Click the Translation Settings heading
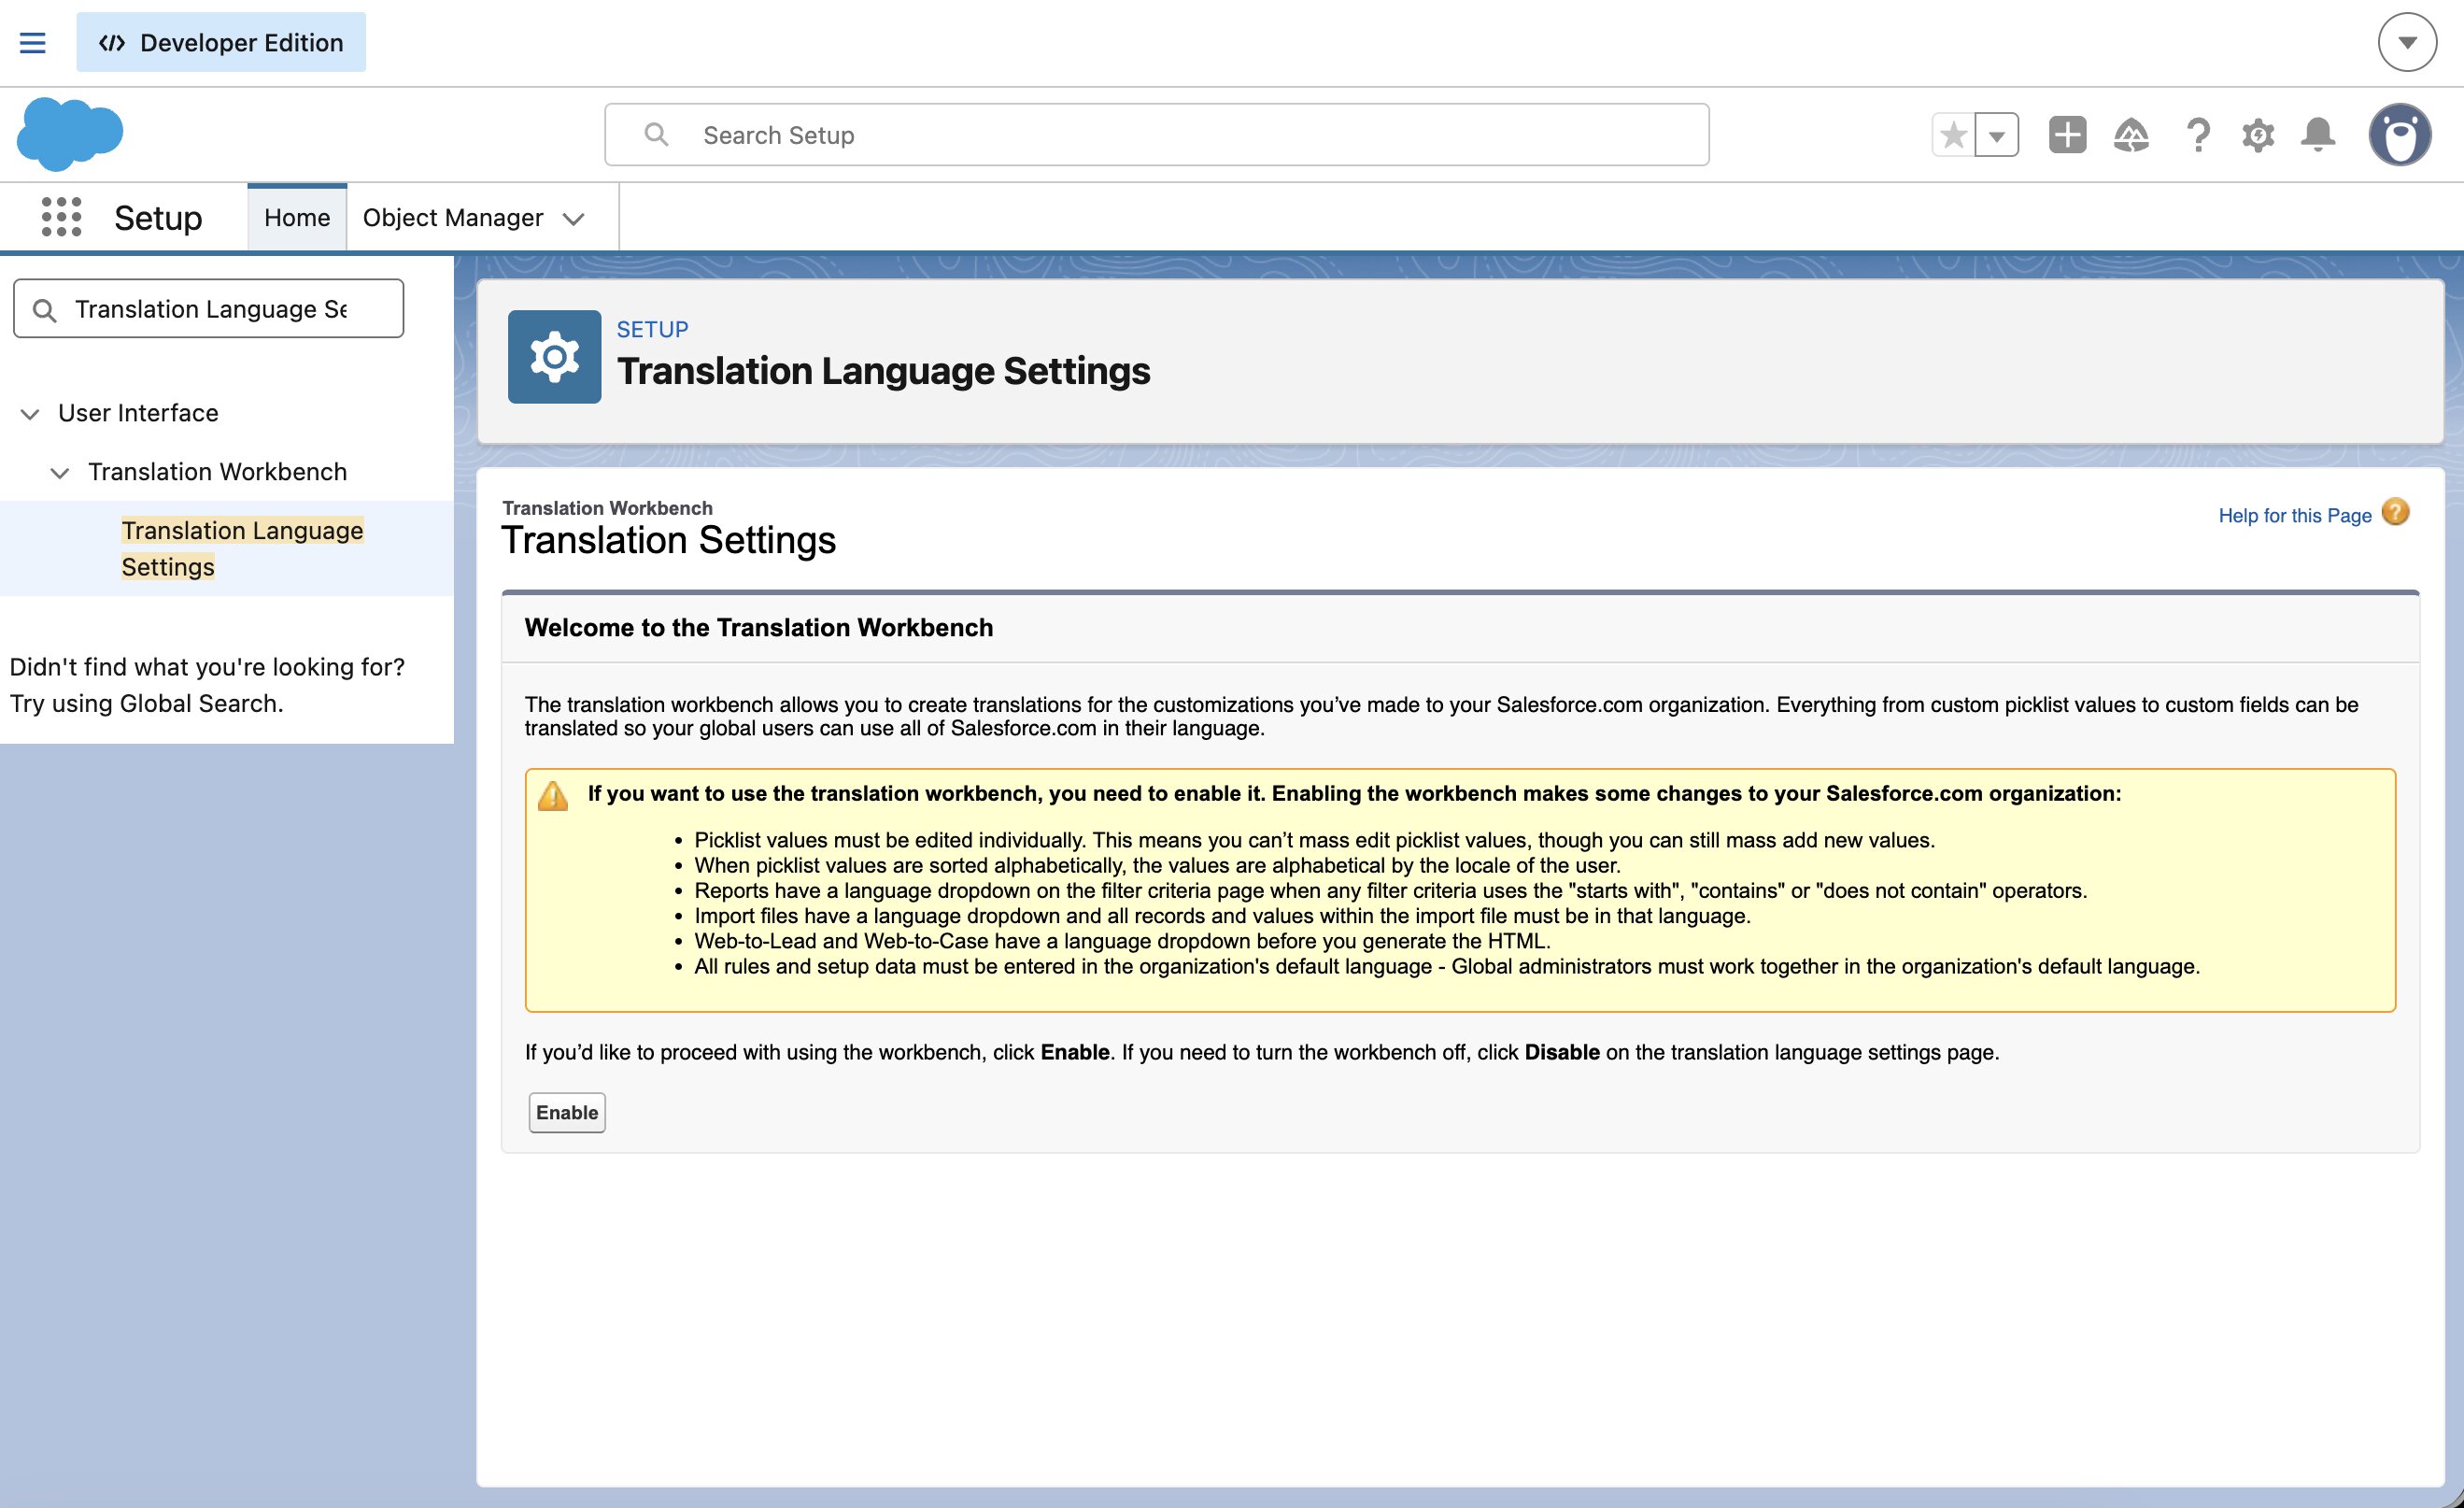Image resolution: width=2464 pixels, height=1508 pixels. (668, 541)
